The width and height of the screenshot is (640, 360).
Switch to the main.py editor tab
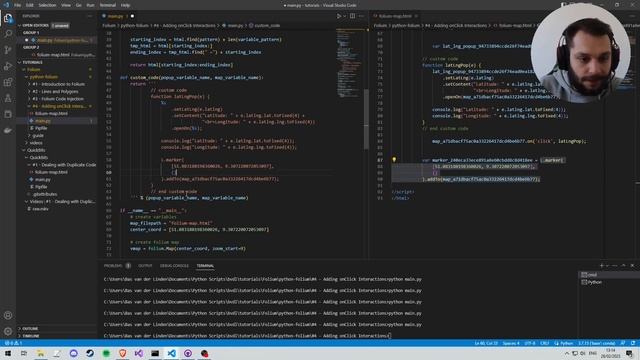[116, 16]
